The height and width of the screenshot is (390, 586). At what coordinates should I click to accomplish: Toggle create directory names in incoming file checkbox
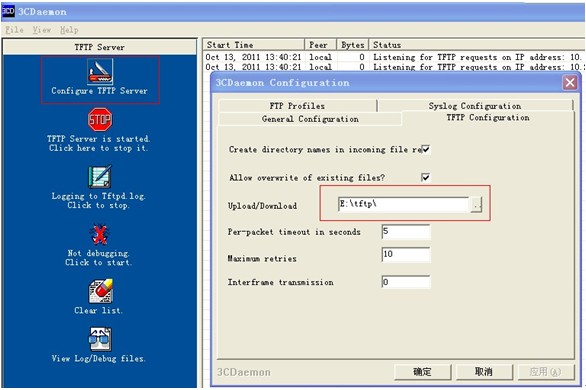point(425,149)
